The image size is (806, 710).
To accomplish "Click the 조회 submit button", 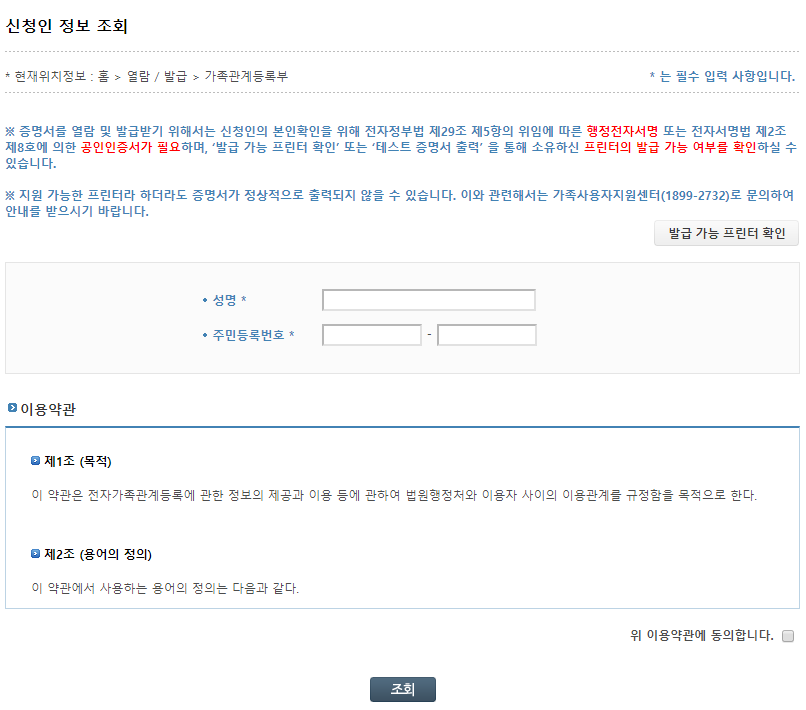I will coord(403,689).
